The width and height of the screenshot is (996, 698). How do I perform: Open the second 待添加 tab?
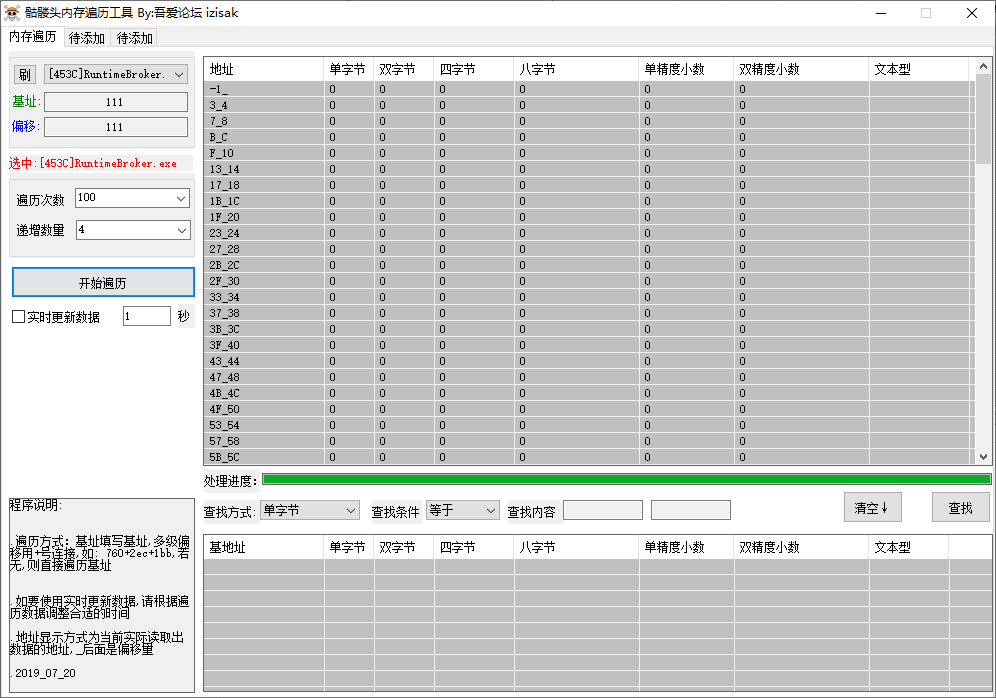point(135,38)
